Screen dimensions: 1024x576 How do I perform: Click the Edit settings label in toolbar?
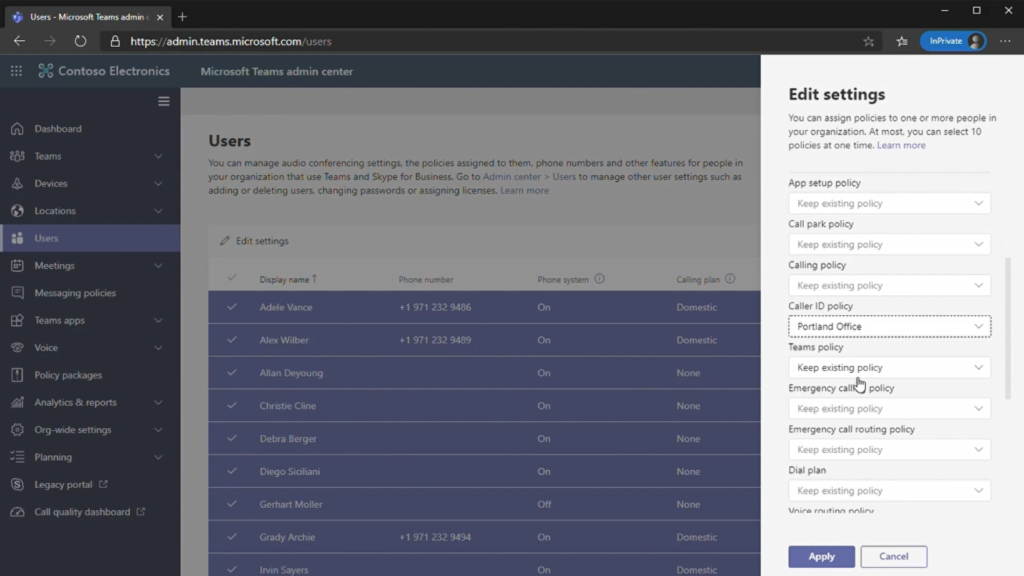pos(262,241)
